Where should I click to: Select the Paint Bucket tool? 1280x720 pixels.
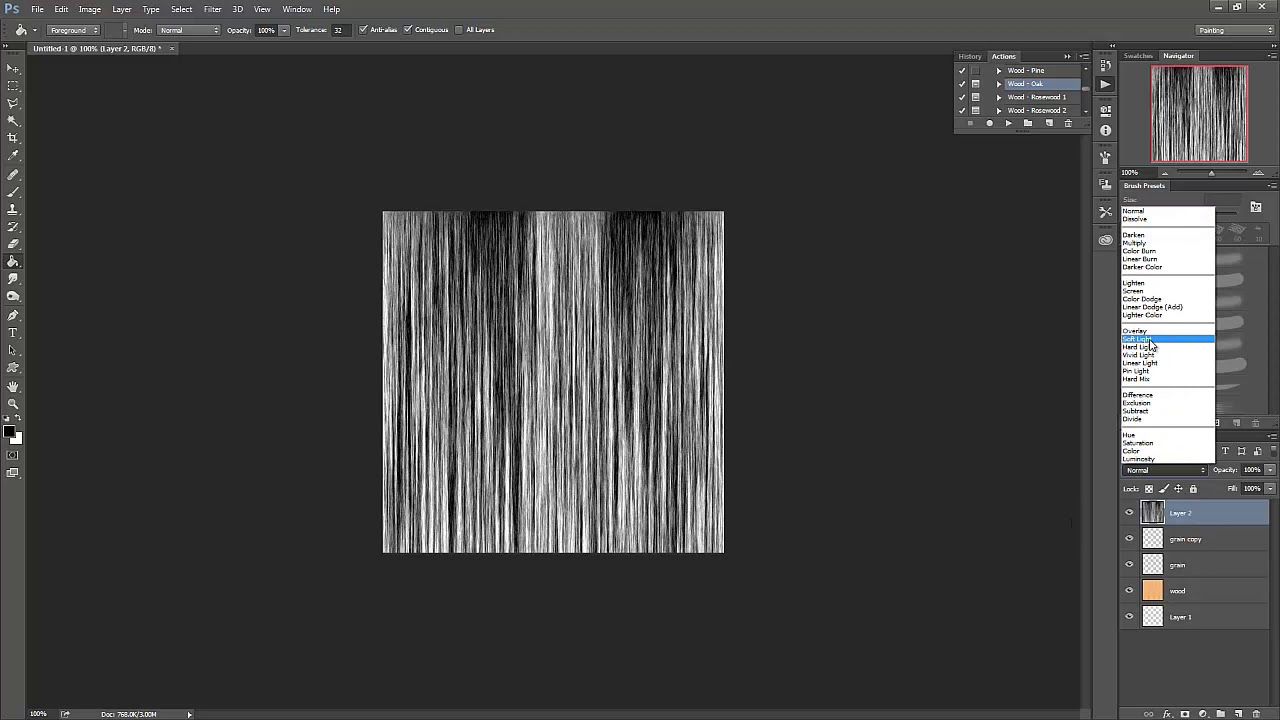(13, 262)
